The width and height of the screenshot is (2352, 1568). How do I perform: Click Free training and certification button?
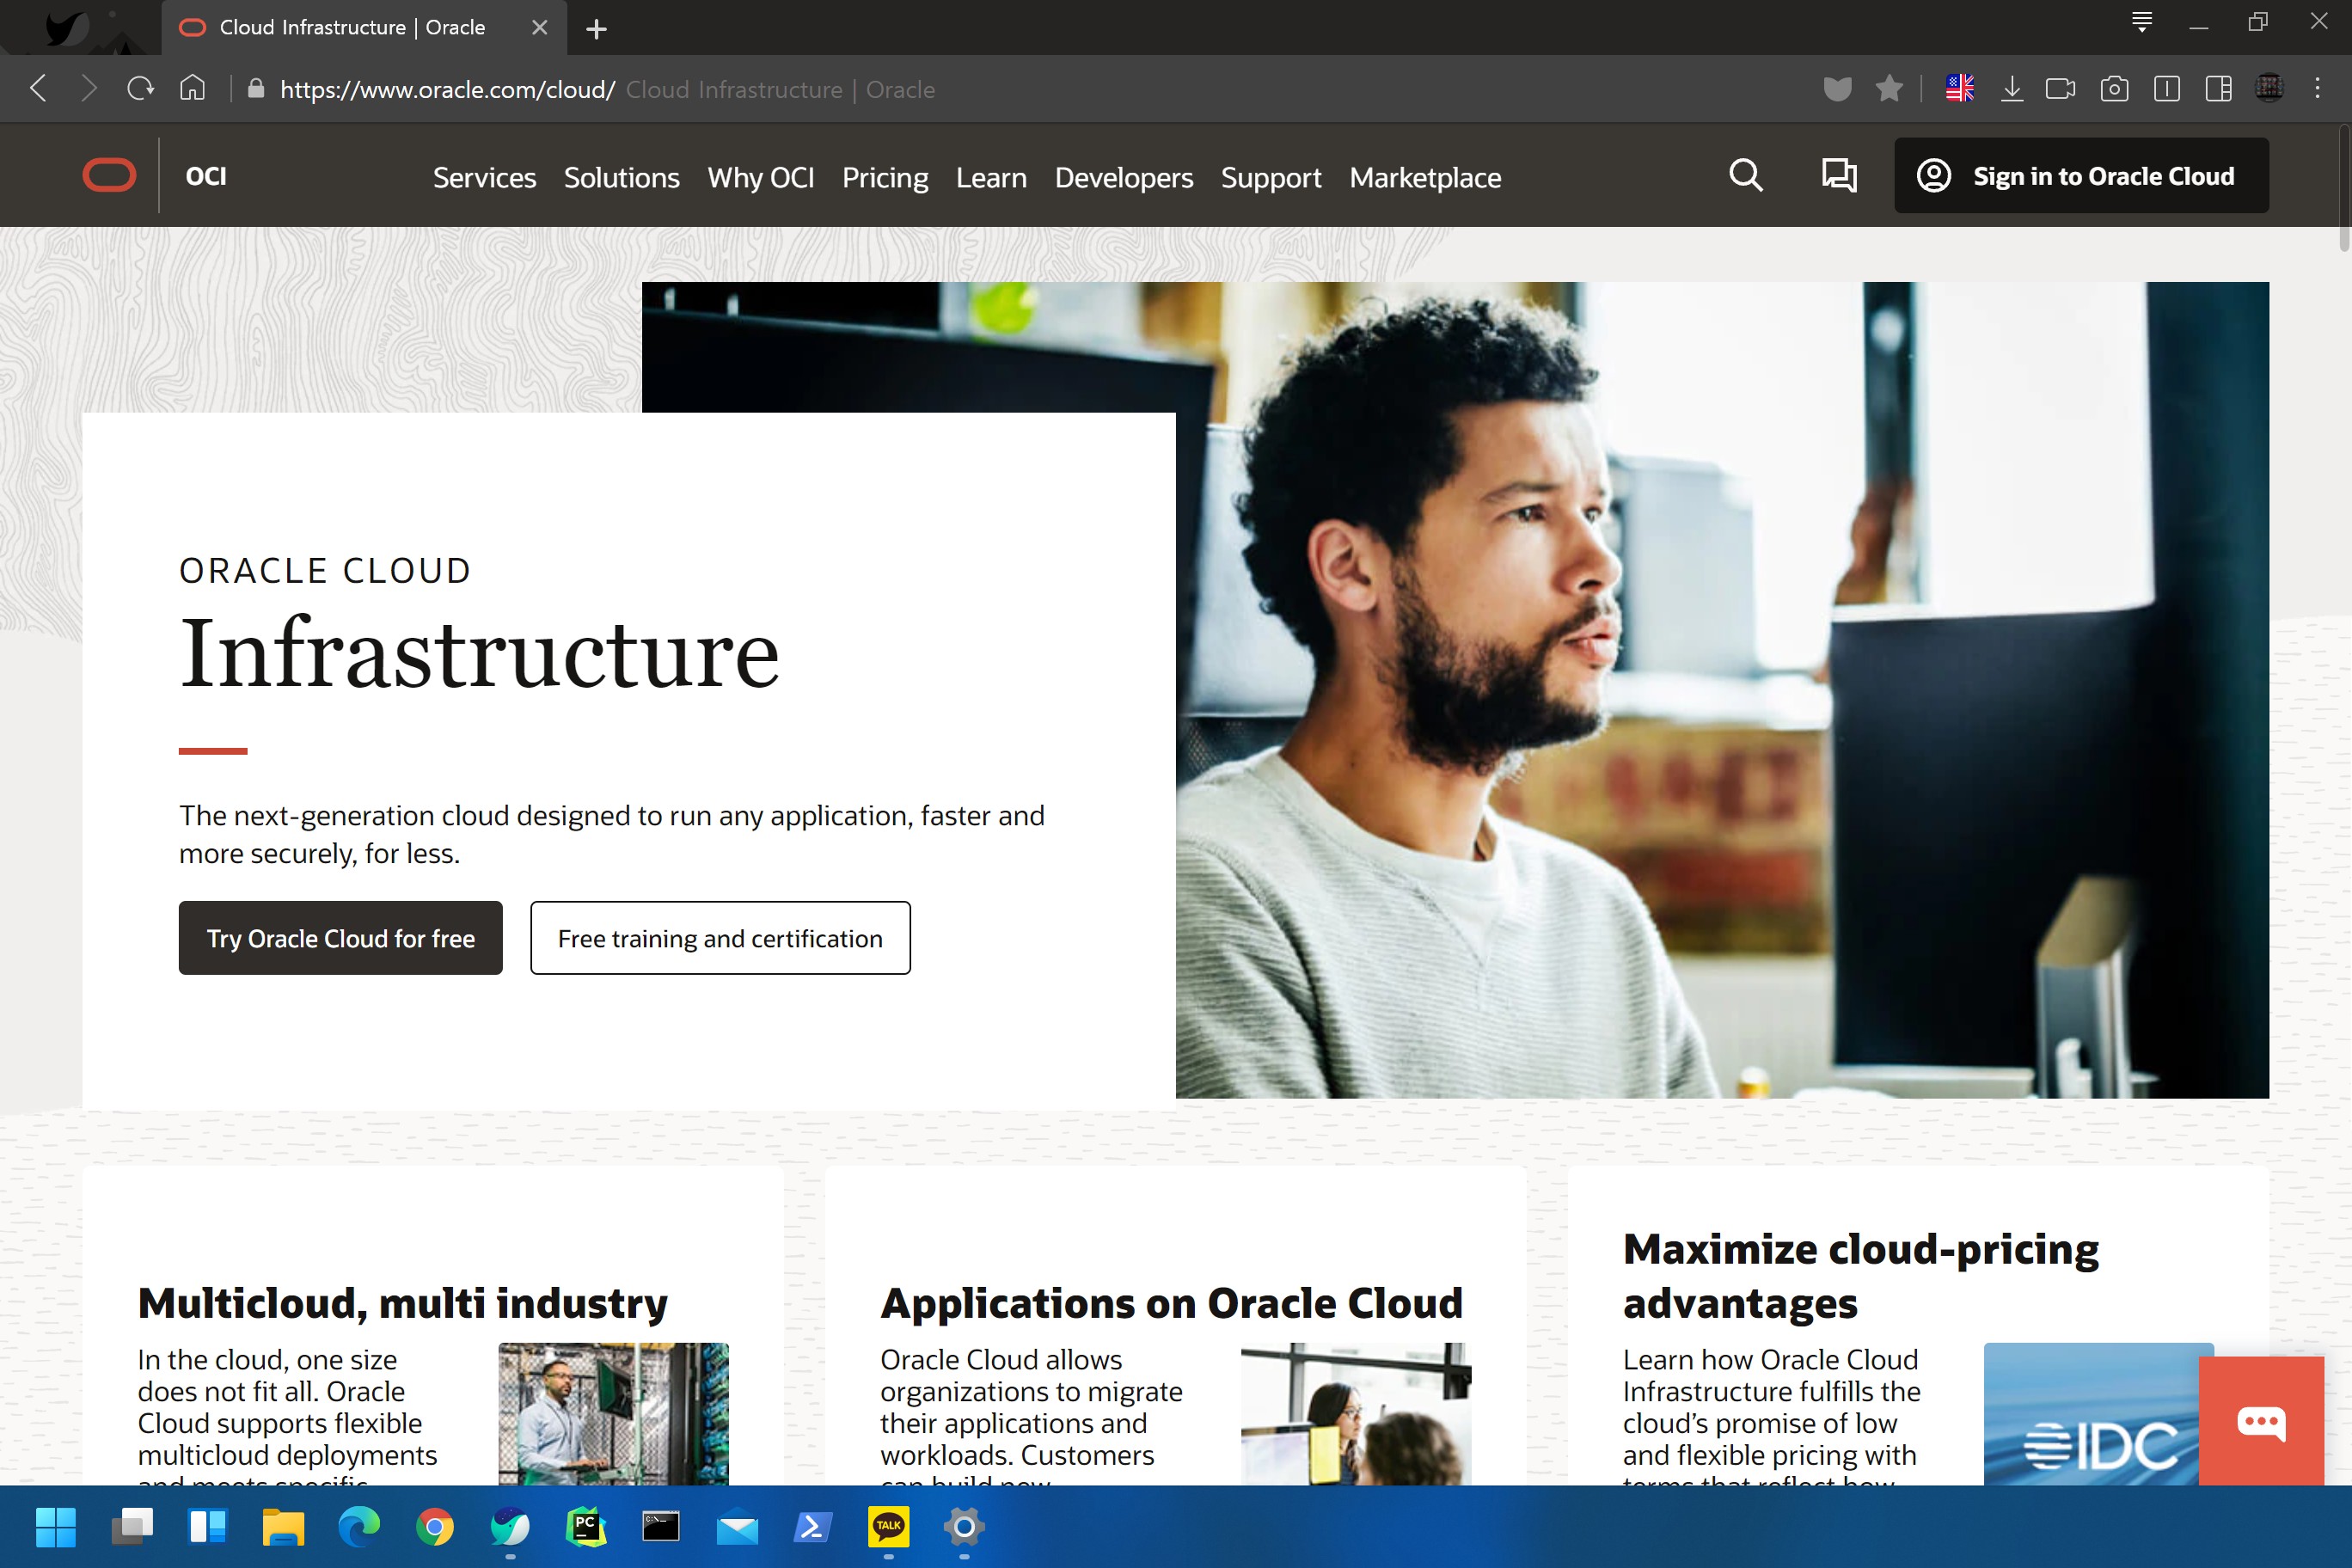click(x=720, y=938)
